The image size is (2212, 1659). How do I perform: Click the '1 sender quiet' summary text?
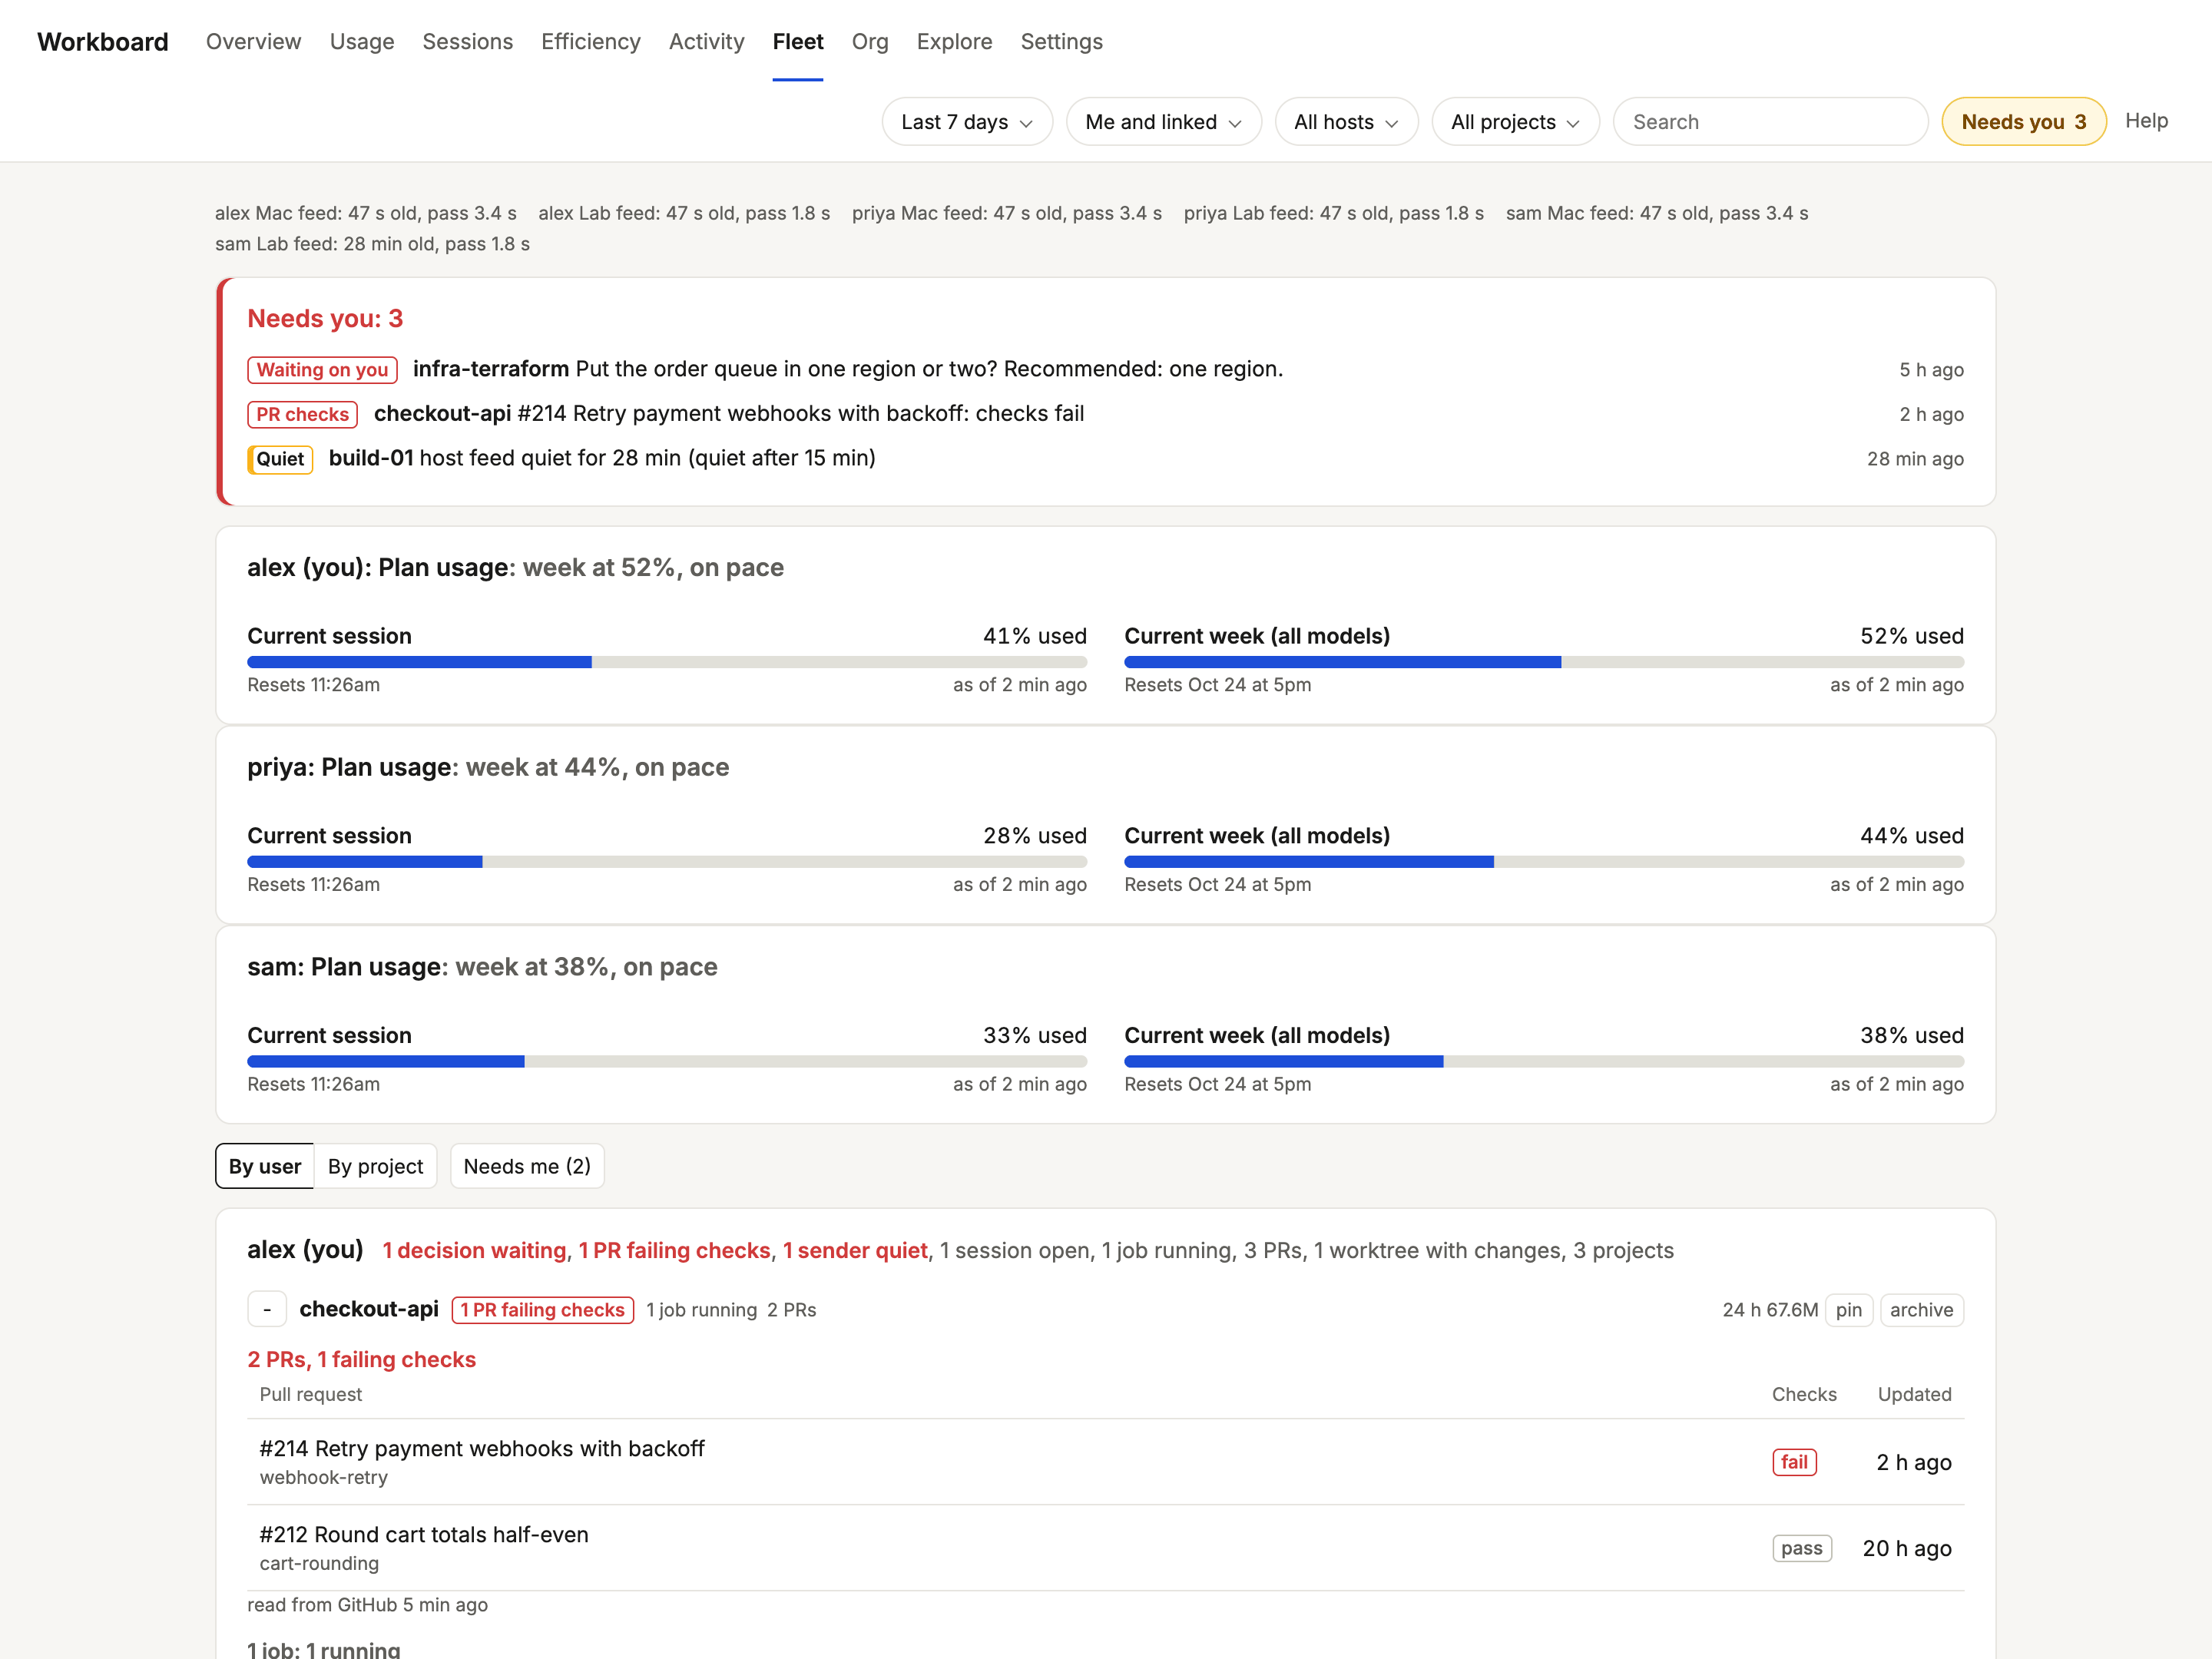pyautogui.click(x=855, y=1250)
